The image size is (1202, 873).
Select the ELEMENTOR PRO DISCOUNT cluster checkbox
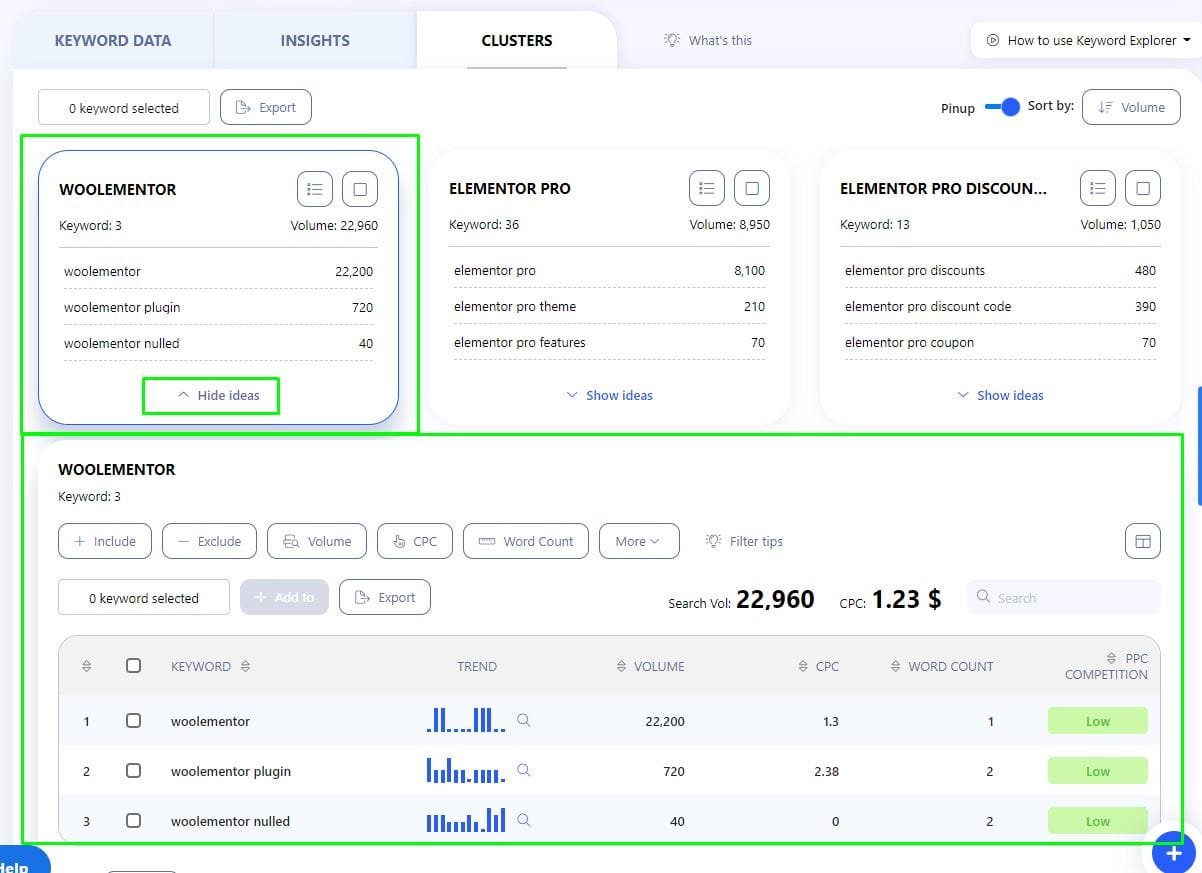(x=1143, y=188)
